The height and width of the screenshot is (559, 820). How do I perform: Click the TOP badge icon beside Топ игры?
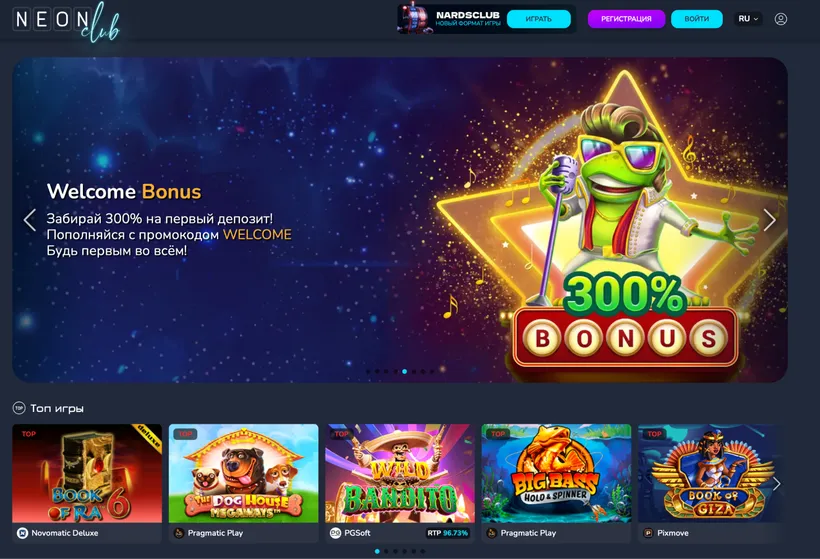point(19,408)
